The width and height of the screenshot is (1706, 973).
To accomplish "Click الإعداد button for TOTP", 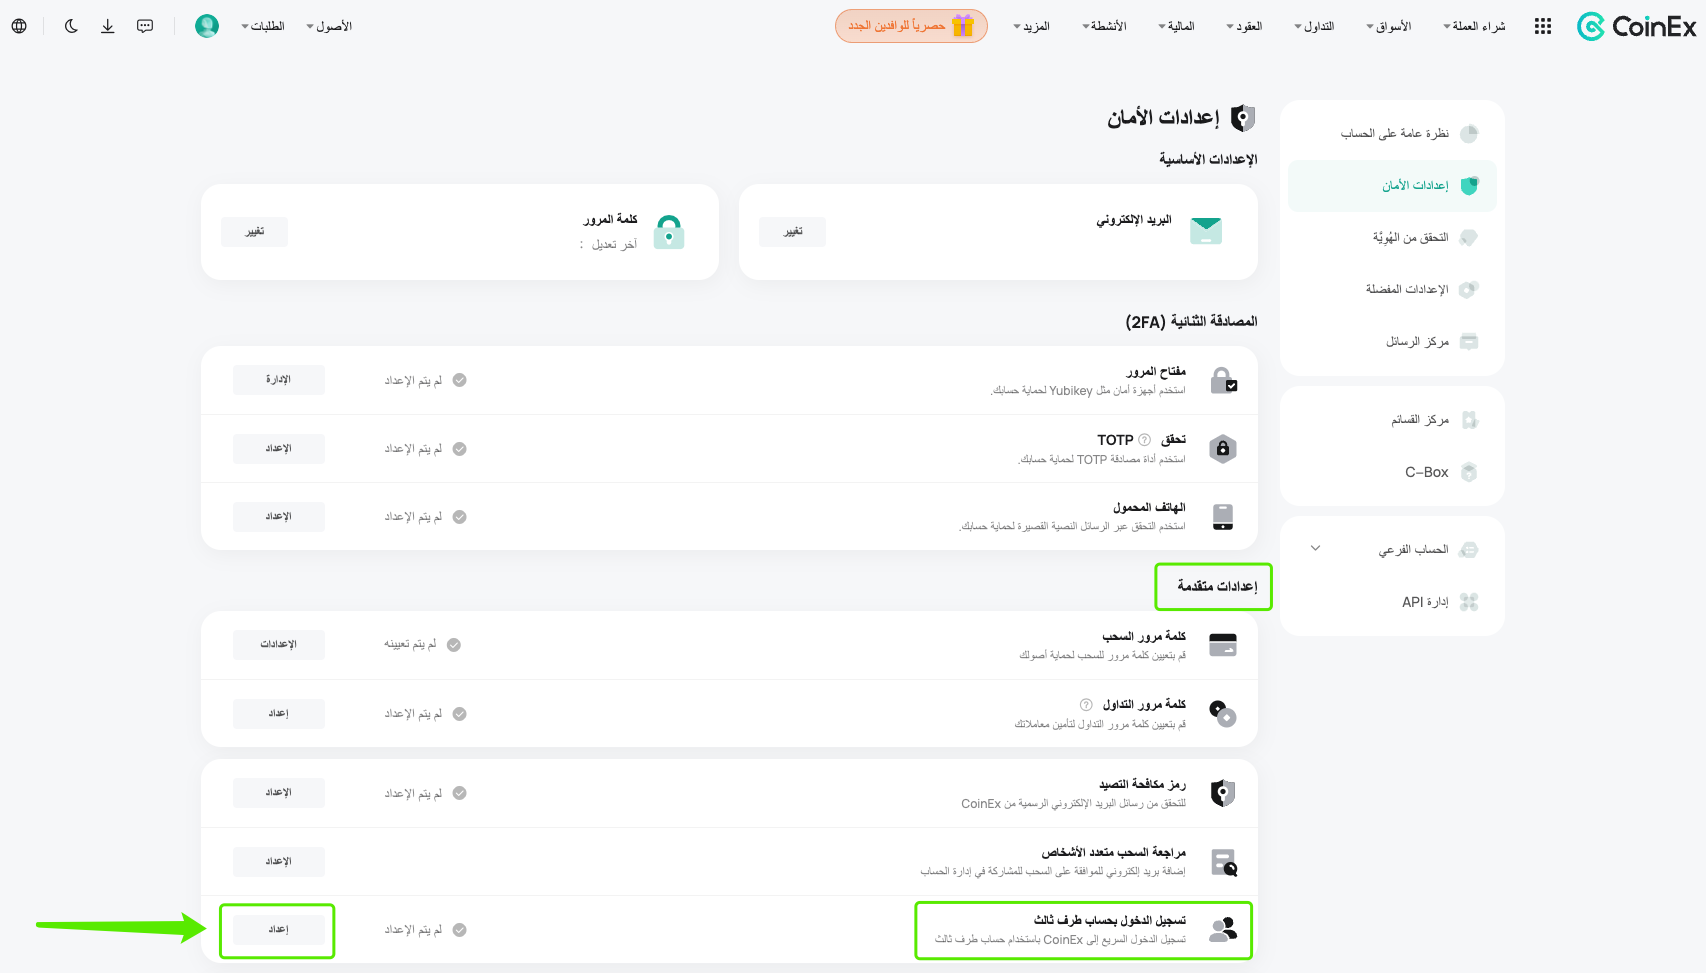I will point(279,449).
